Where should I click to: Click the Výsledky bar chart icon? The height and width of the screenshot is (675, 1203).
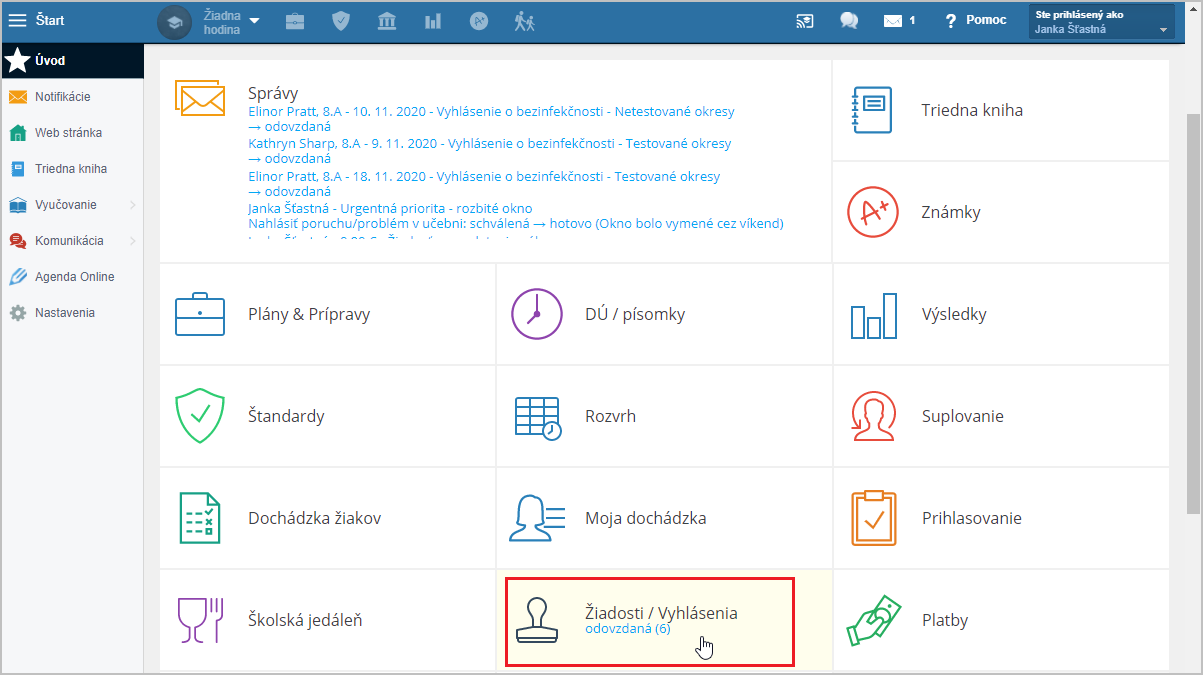click(x=873, y=314)
